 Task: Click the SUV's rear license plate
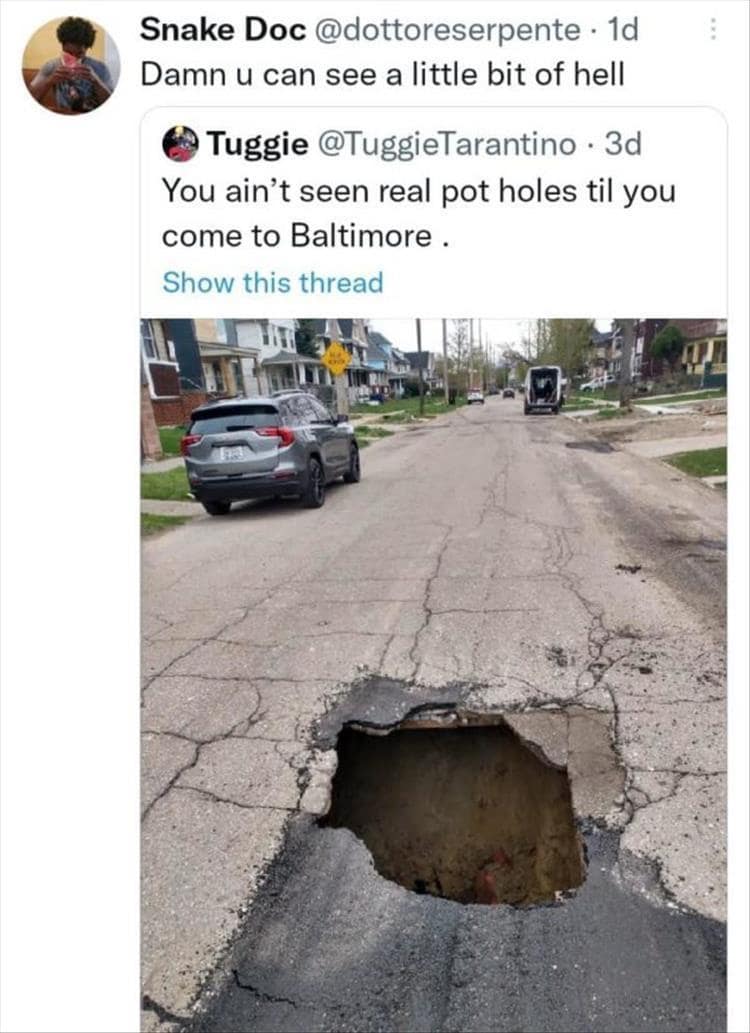coord(232,453)
